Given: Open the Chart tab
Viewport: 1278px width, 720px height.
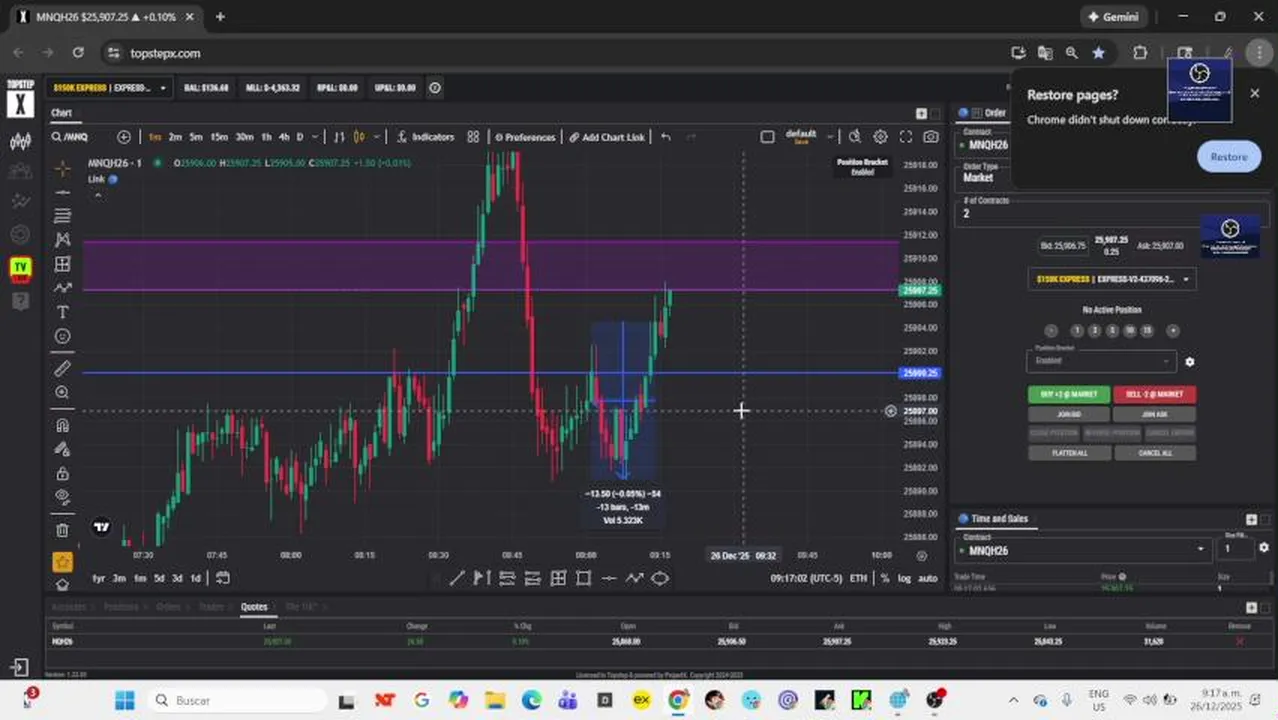Looking at the screenshot, I should (x=62, y=113).
